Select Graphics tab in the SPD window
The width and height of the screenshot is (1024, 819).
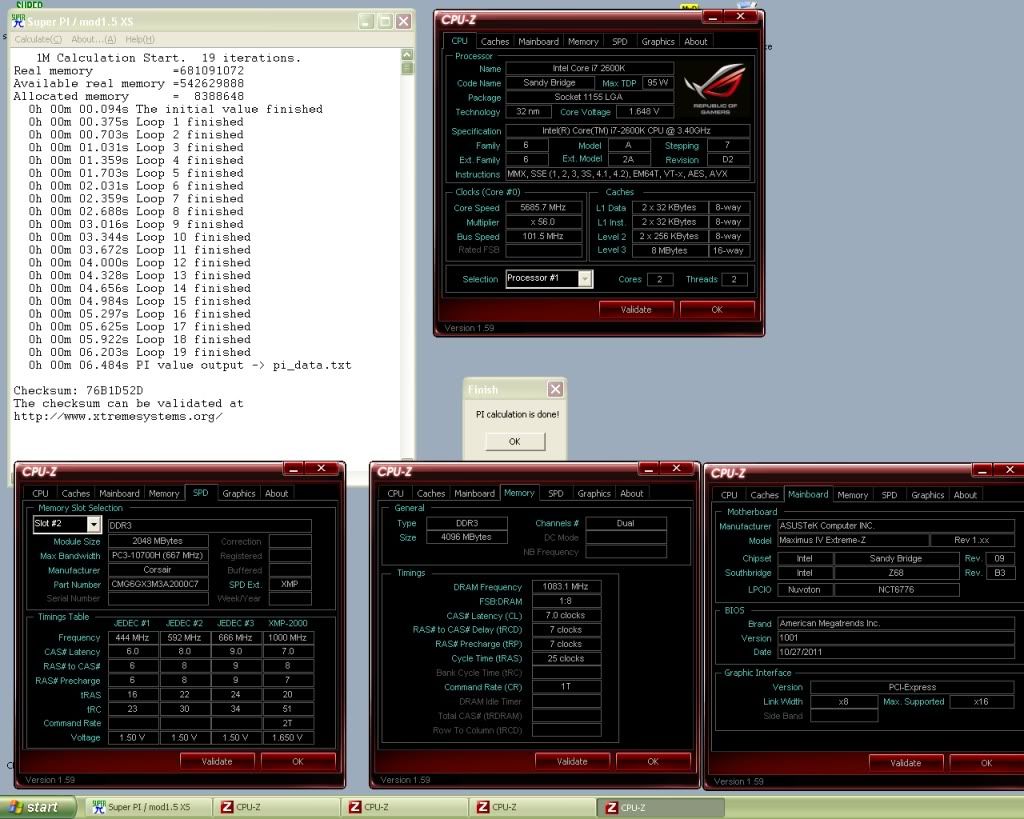238,493
